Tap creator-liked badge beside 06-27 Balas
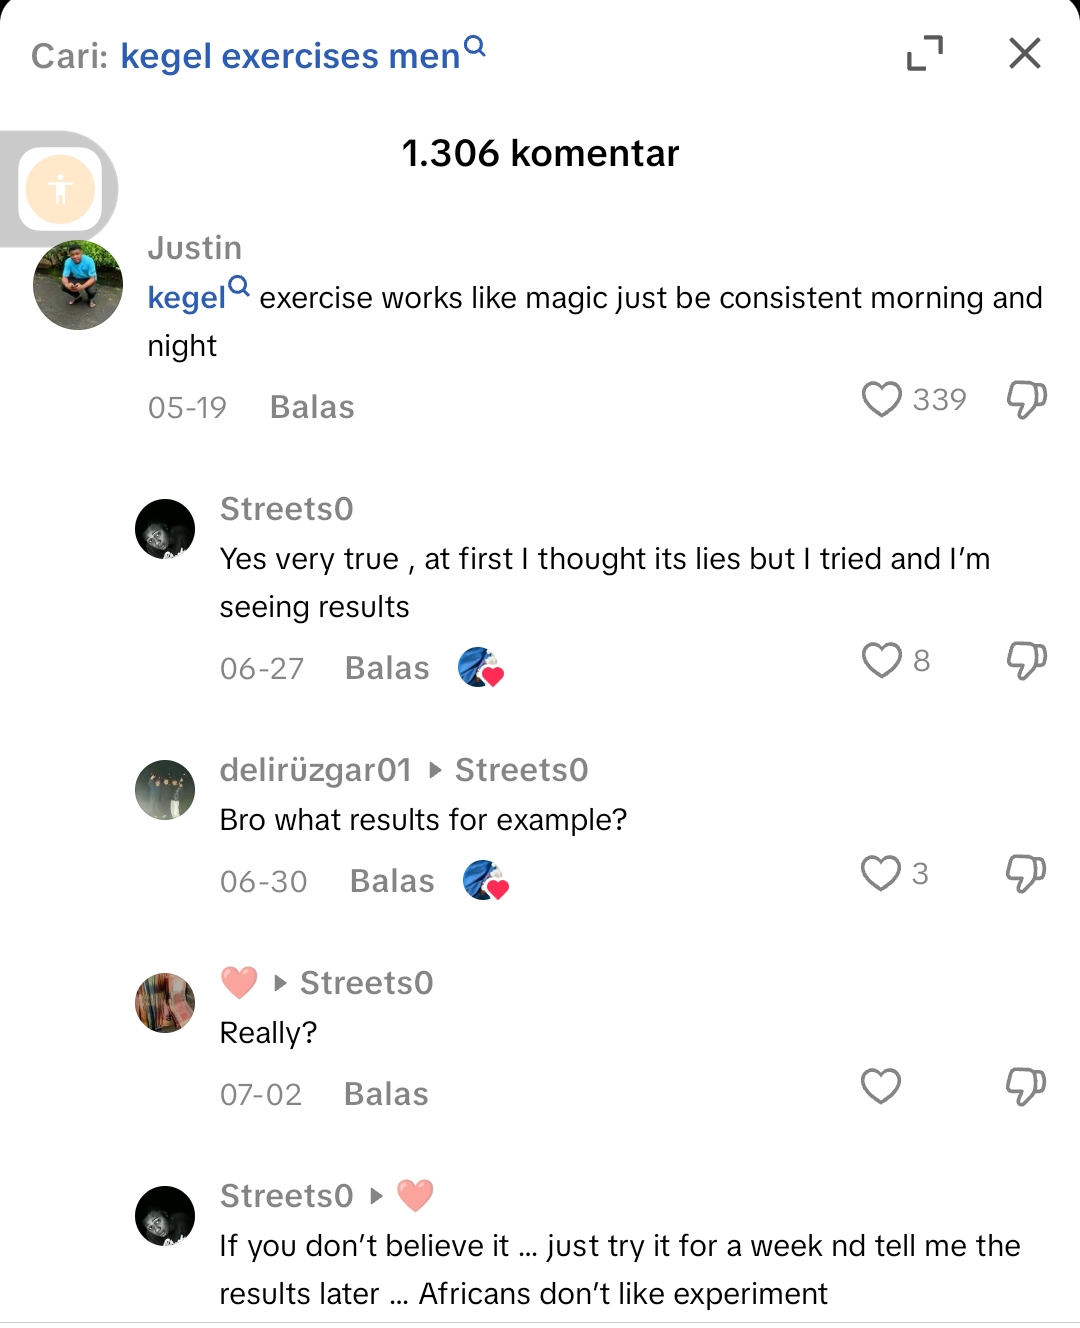1080x1328 pixels. coord(481,668)
